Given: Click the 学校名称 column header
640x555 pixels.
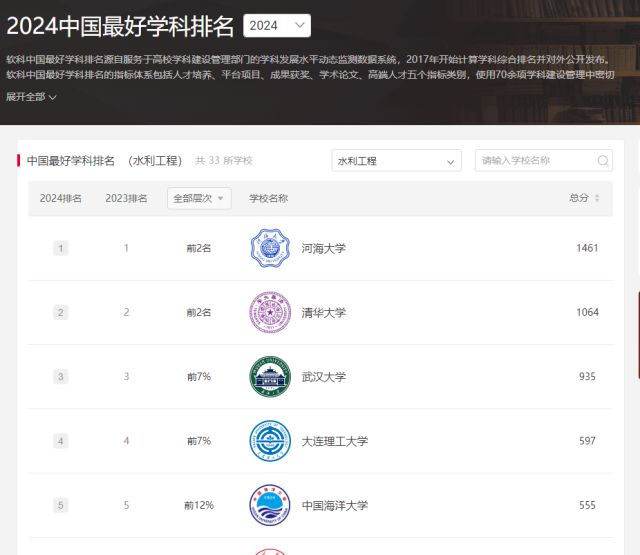Looking at the screenshot, I should [x=268, y=198].
